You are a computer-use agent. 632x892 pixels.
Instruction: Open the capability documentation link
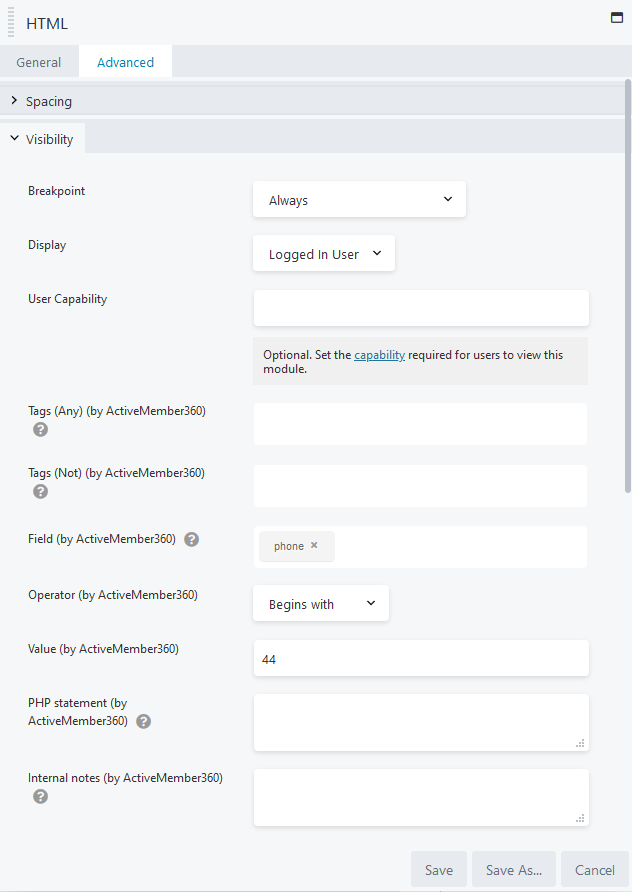click(x=379, y=354)
